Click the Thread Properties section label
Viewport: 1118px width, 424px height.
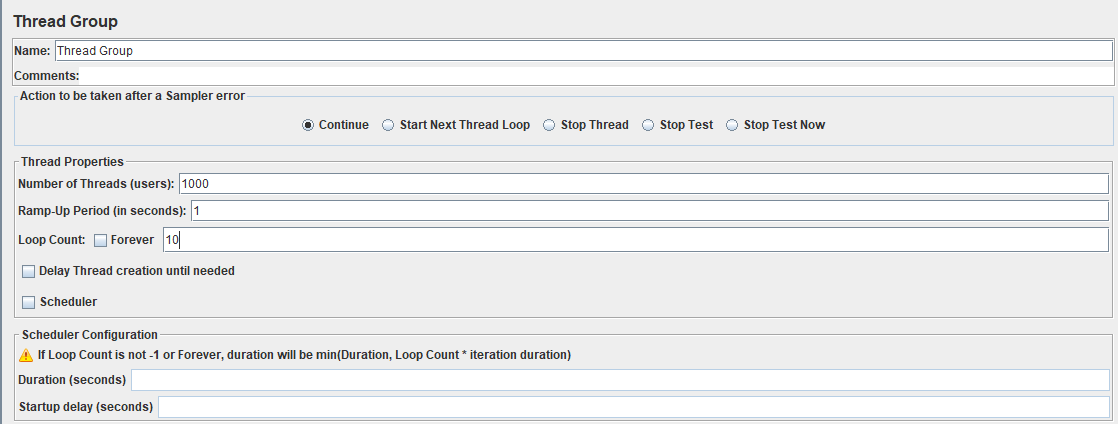click(72, 160)
